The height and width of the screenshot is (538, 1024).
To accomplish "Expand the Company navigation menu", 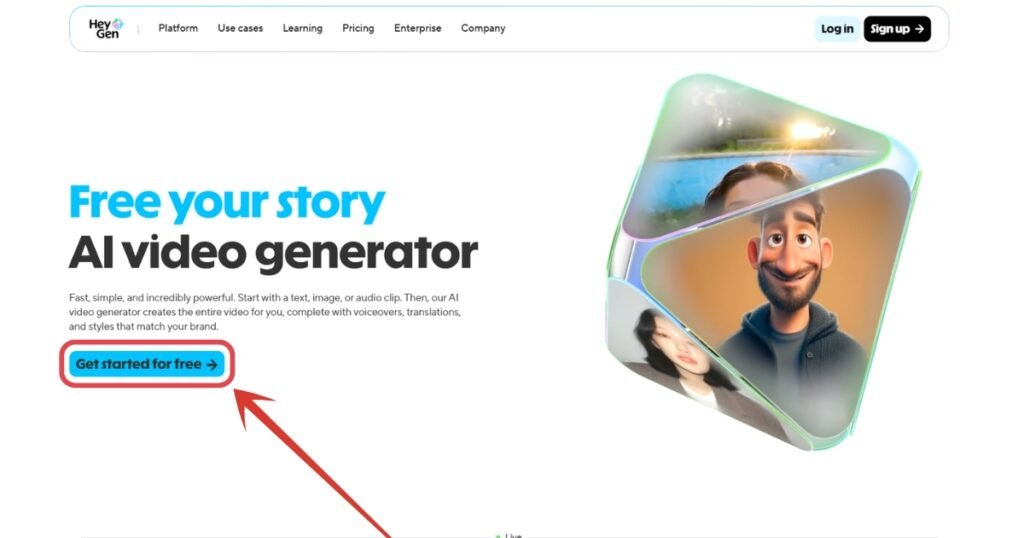I will point(483,29).
